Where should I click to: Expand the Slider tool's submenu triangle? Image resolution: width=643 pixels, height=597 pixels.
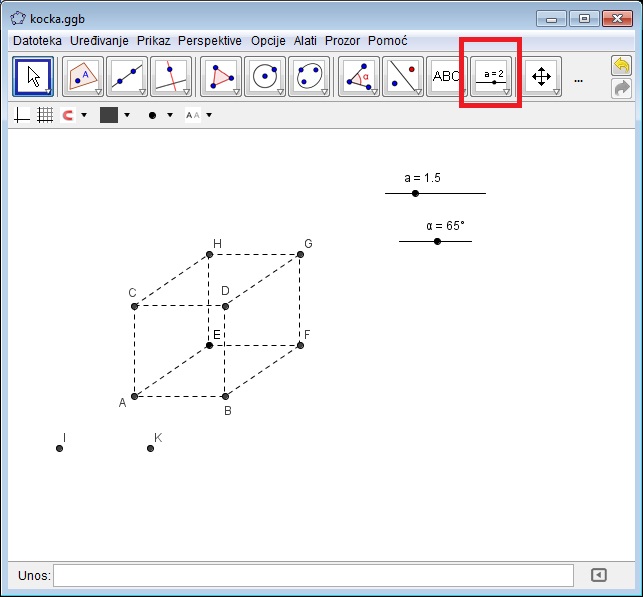[x=506, y=92]
